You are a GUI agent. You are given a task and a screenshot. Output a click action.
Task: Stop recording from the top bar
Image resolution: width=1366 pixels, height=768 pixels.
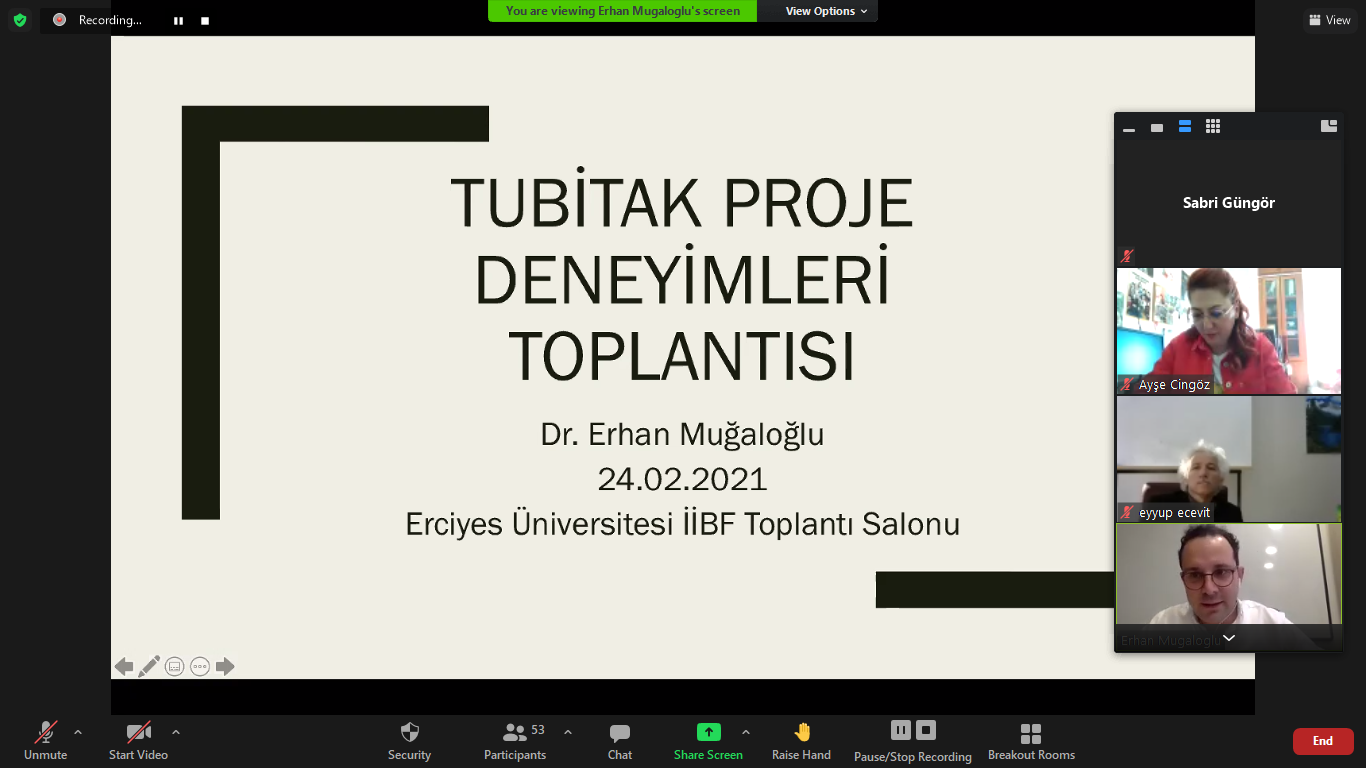(x=205, y=20)
